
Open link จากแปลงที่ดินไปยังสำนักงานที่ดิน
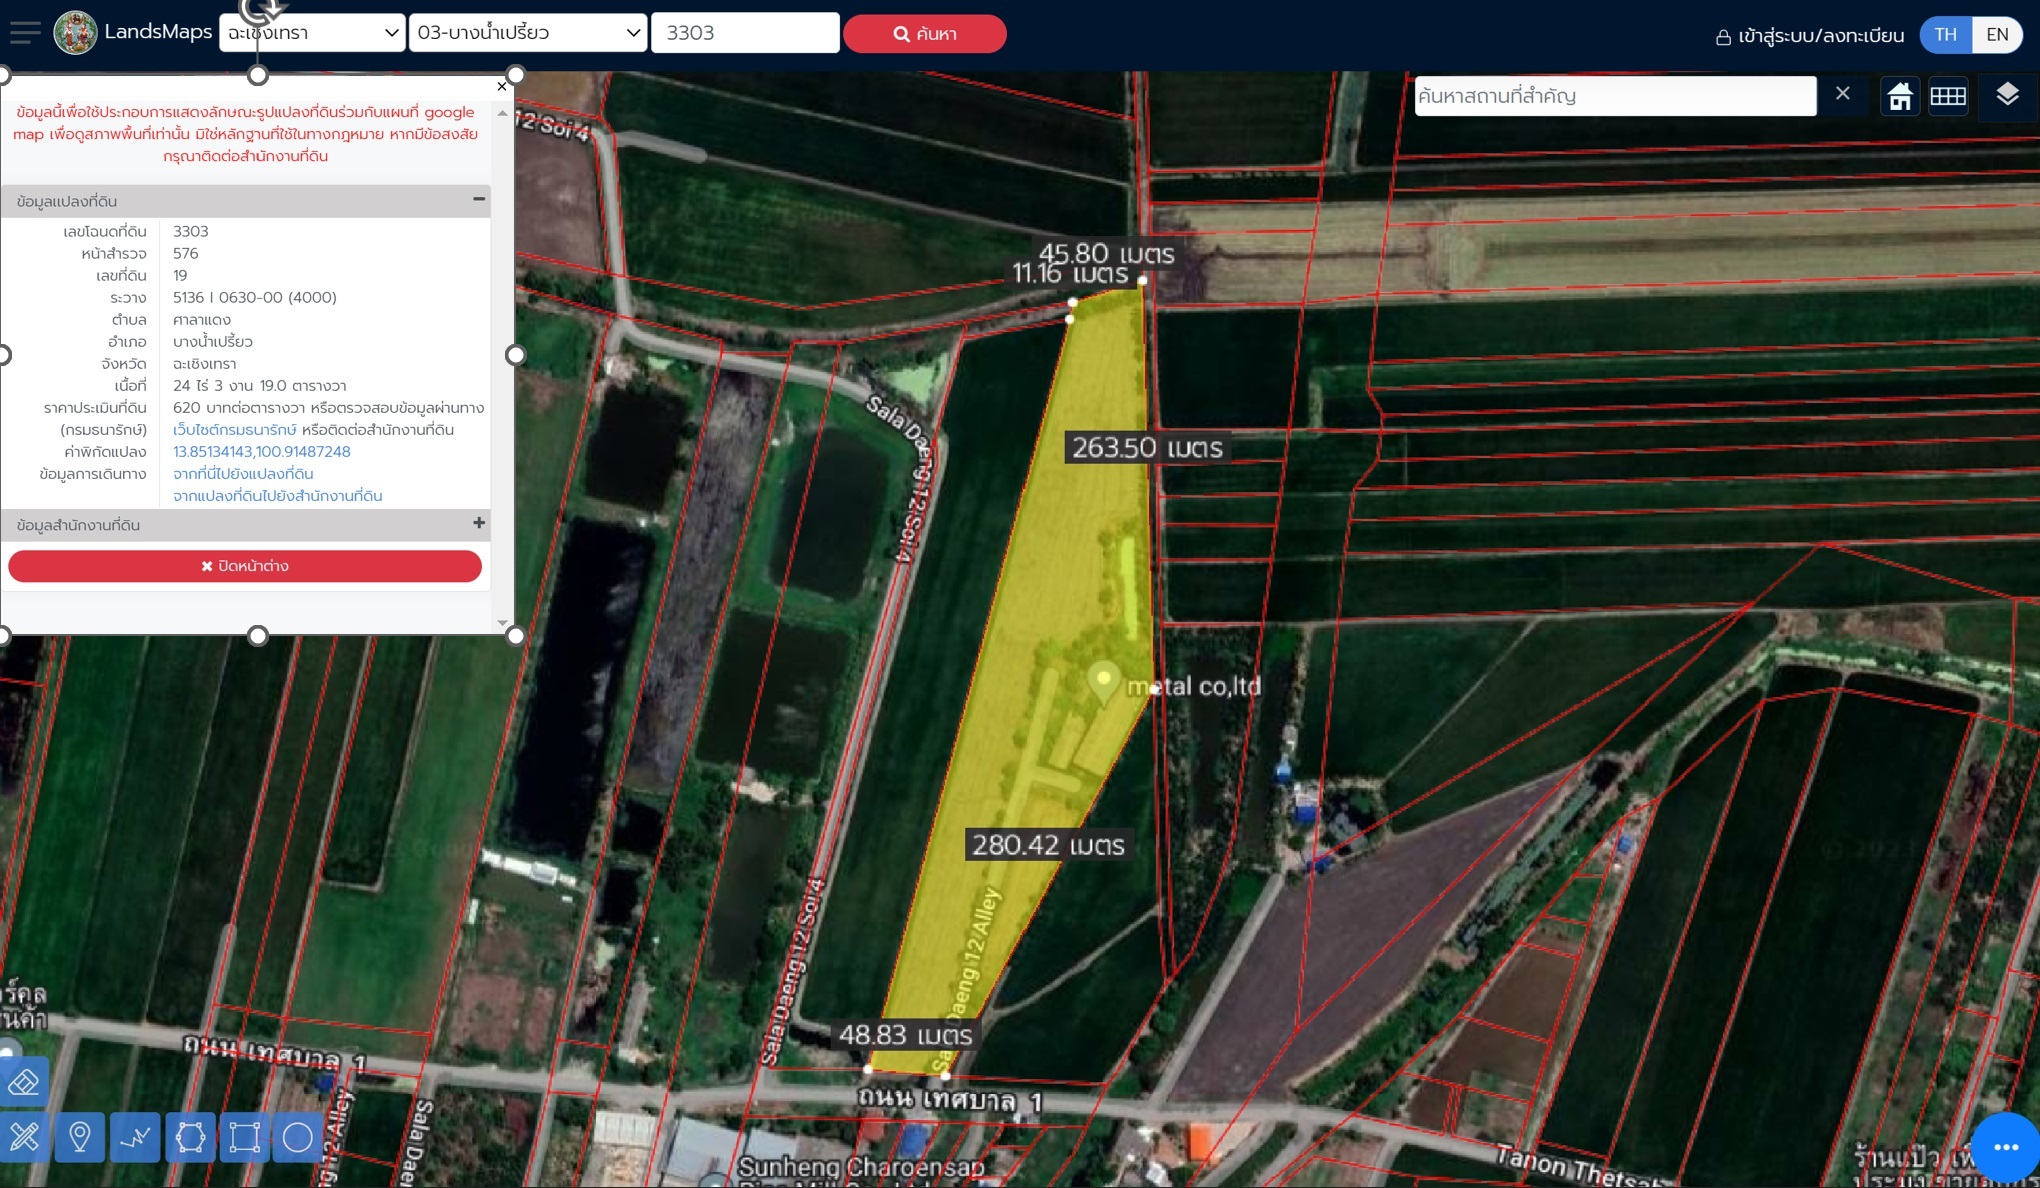point(278,496)
